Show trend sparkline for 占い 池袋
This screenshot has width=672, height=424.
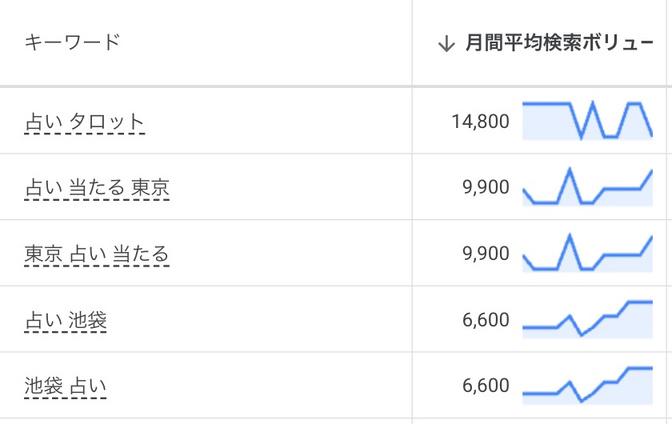click(587, 319)
